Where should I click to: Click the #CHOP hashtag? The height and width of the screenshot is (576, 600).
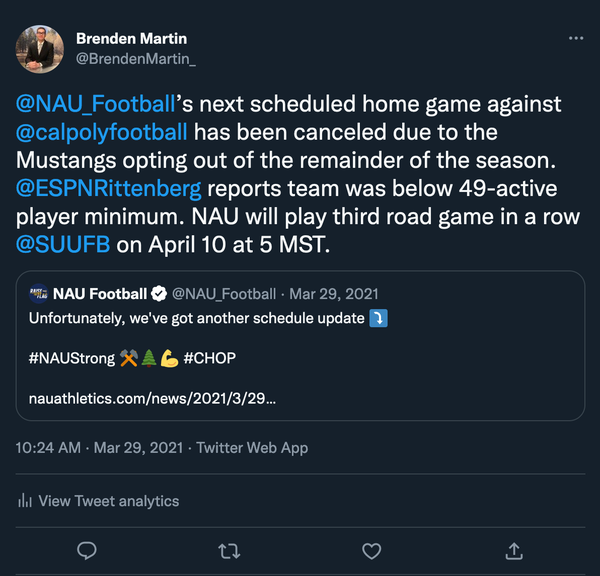(x=210, y=357)
